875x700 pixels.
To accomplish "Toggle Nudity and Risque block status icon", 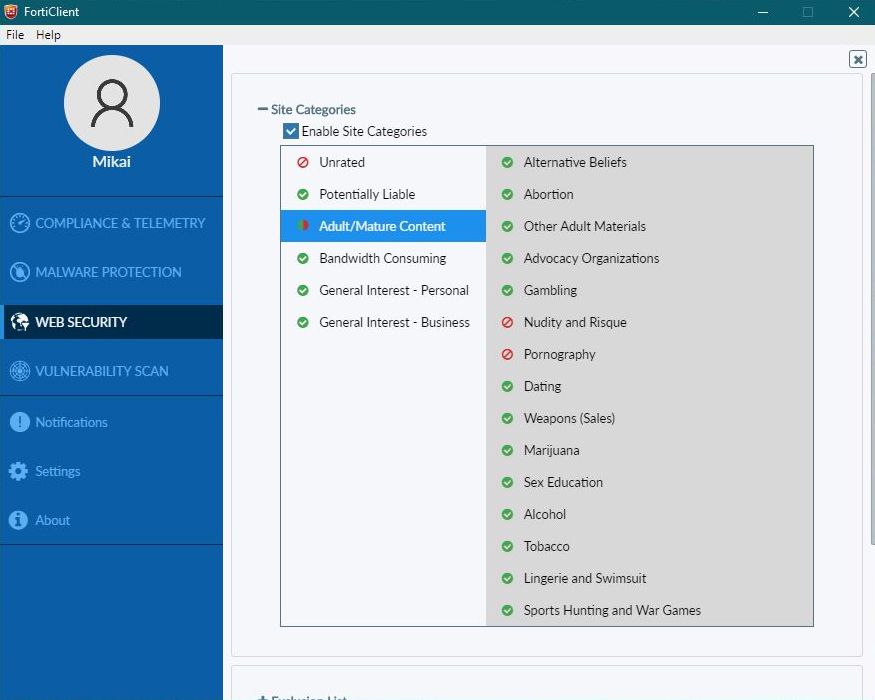I will [x=507, y=322].
